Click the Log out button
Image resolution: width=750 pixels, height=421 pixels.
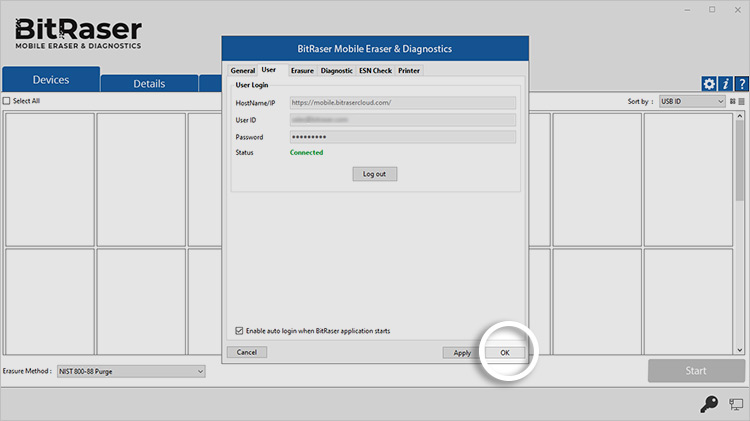coord(375,174)
